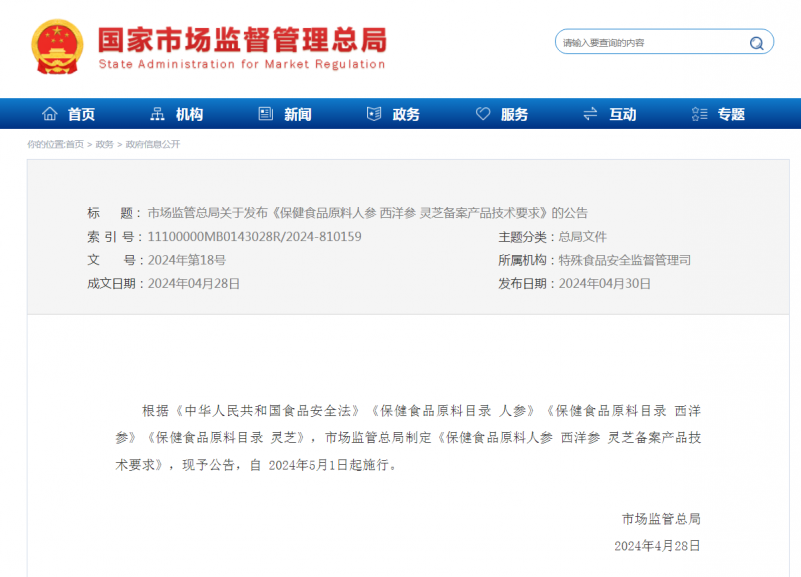
Task: Click the heart icon beside 服务
Action: click(483, 113)
